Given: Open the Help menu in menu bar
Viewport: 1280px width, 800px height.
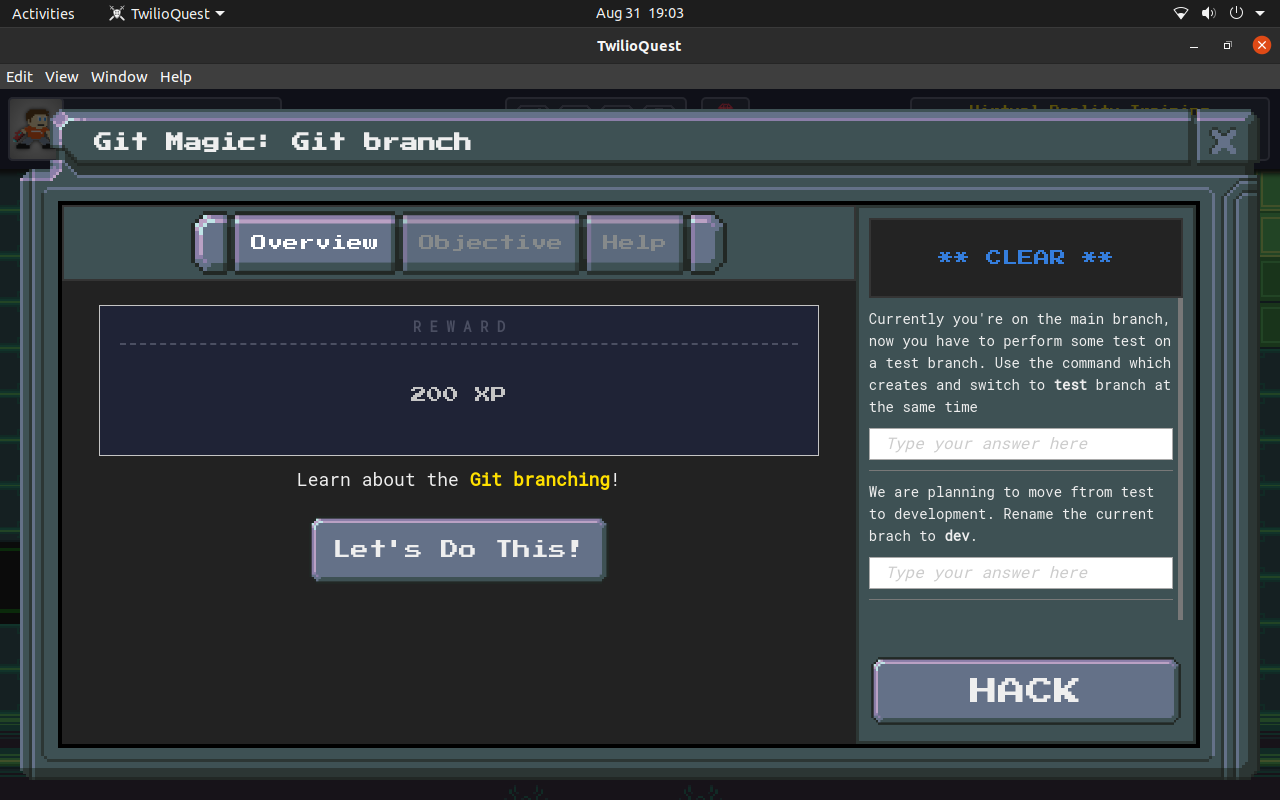Looking at the screenshot, I should [x=176, y=77].
